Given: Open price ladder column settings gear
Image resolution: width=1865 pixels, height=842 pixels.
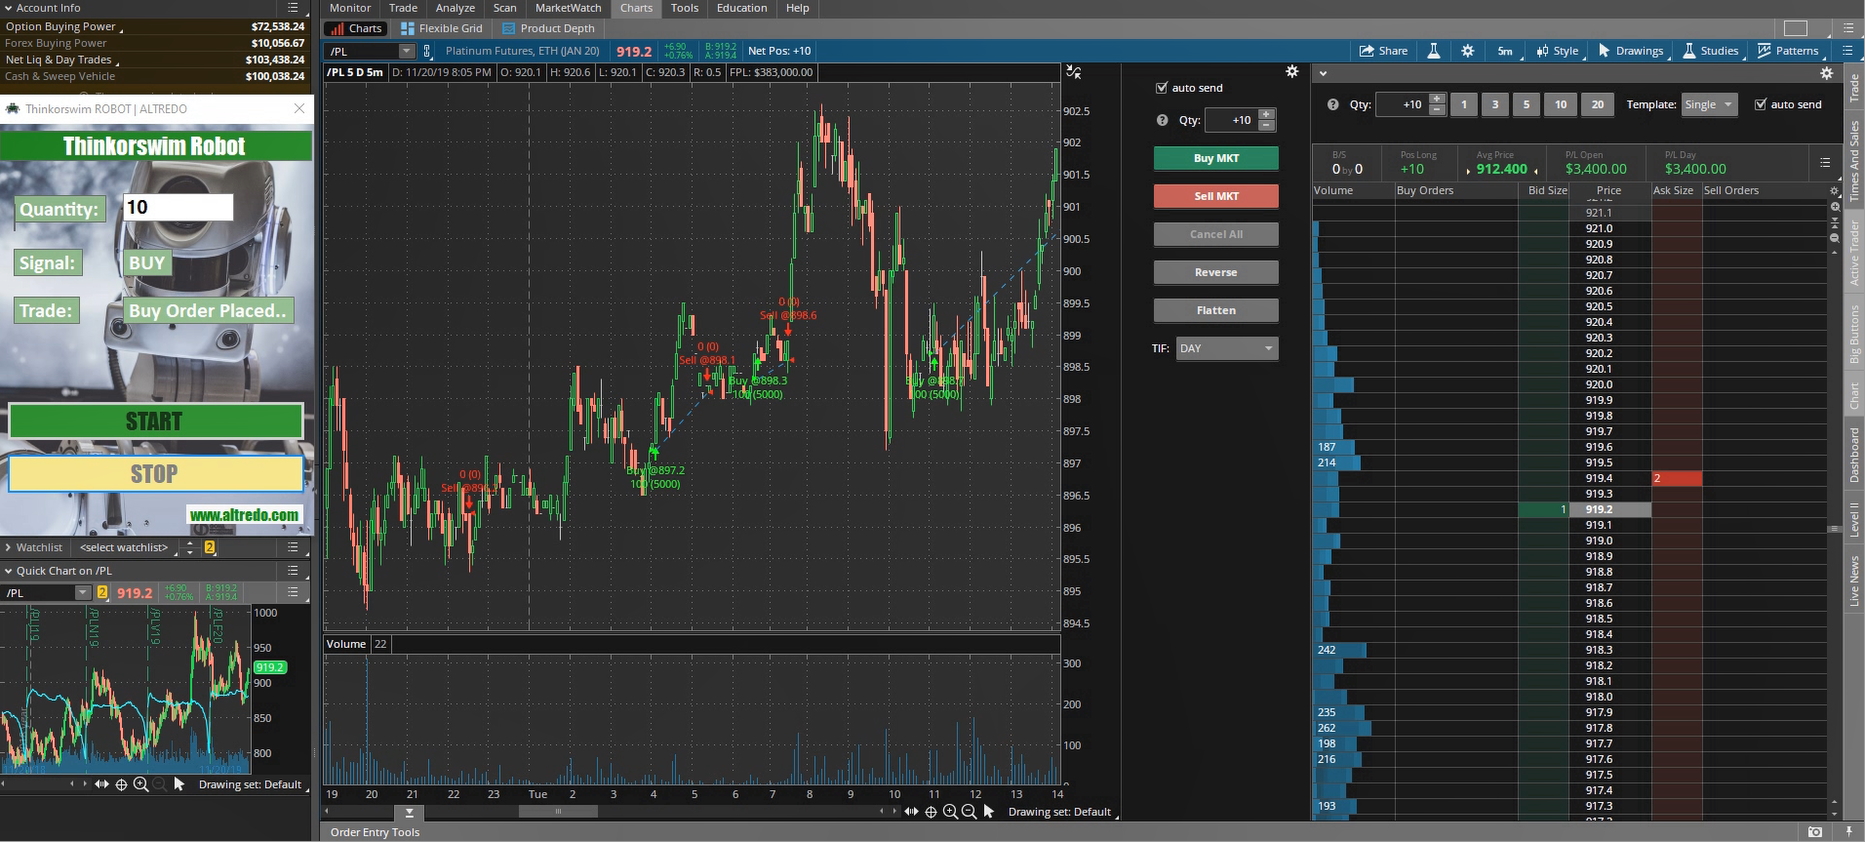Looking at the screenshot, I should coord(1834,191).
